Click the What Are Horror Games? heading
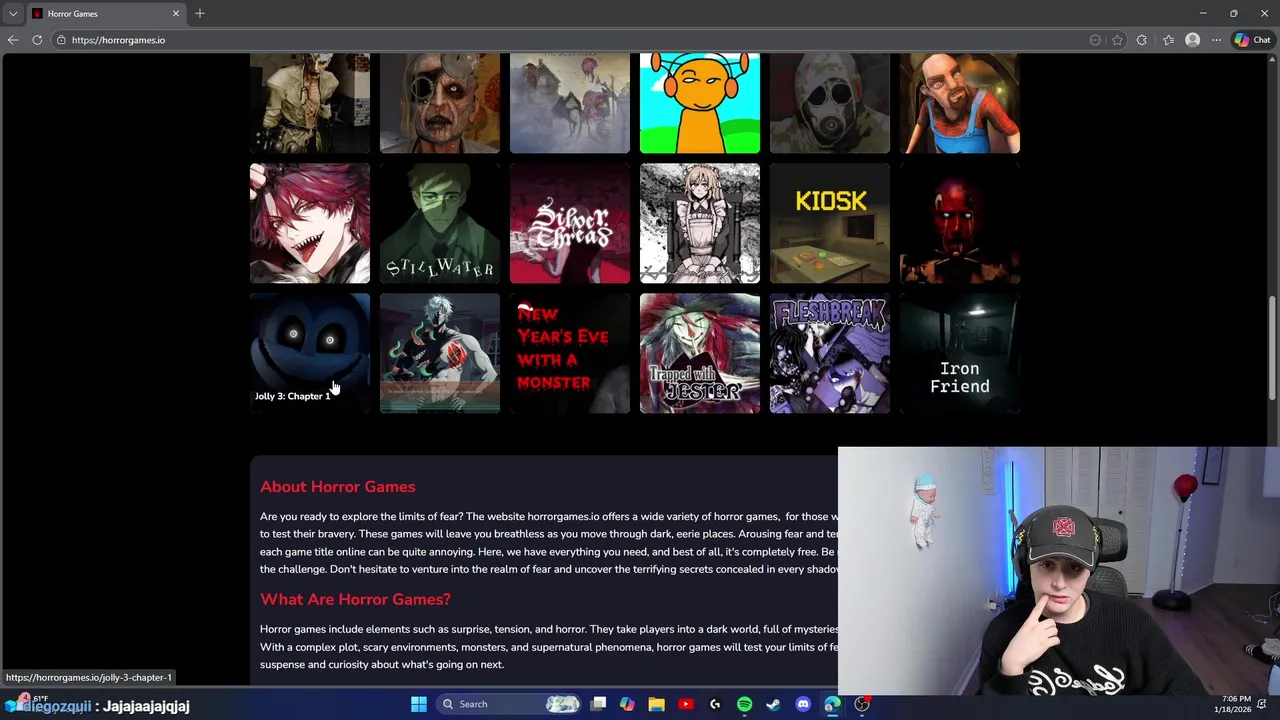This screenshot has width=1280, height=720. coord(355,599)
